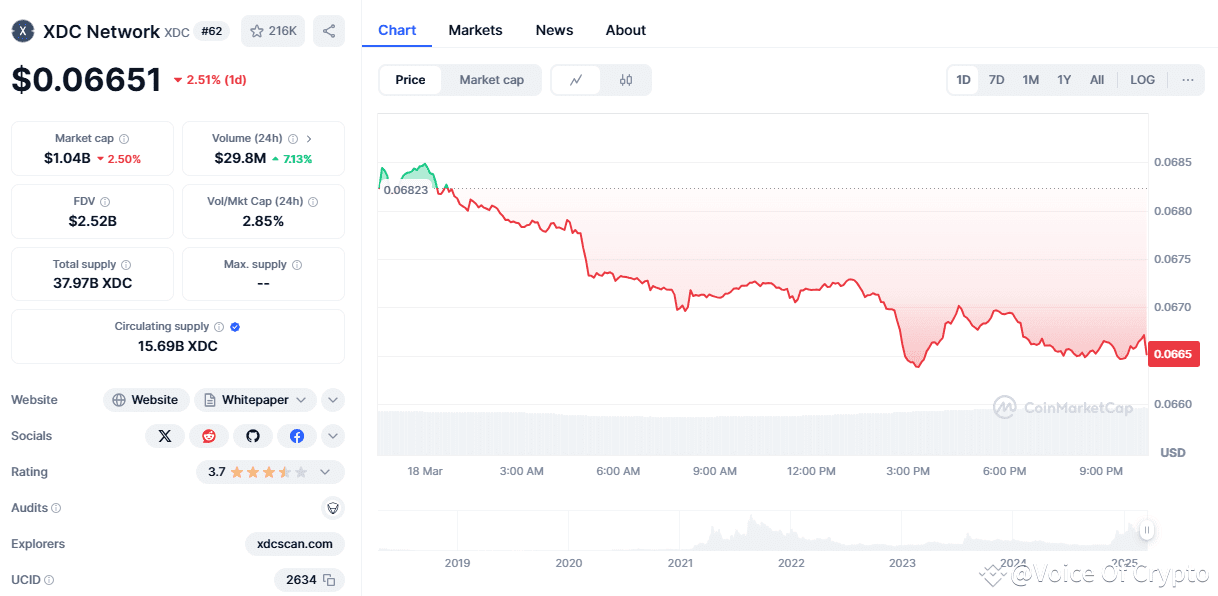The image size is (1218, 596).
Task: Switch to the Markets tab
Action: tap(475, 30)
